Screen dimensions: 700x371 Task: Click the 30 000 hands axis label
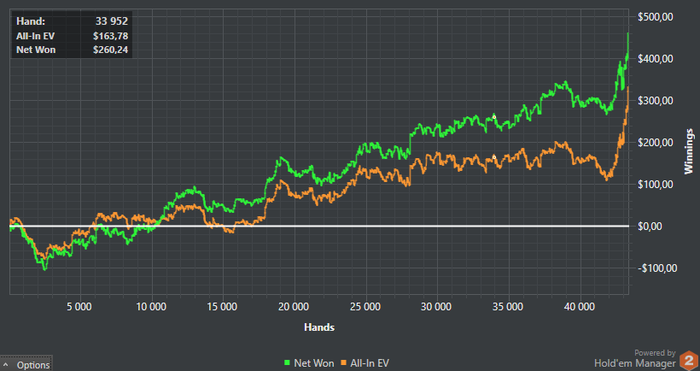(436, 307)
